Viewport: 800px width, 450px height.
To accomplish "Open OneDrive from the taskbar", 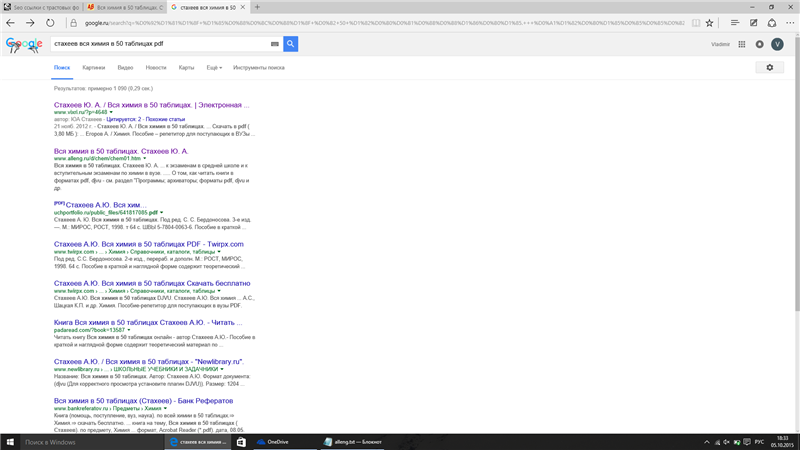I will (x=284, y=442).
